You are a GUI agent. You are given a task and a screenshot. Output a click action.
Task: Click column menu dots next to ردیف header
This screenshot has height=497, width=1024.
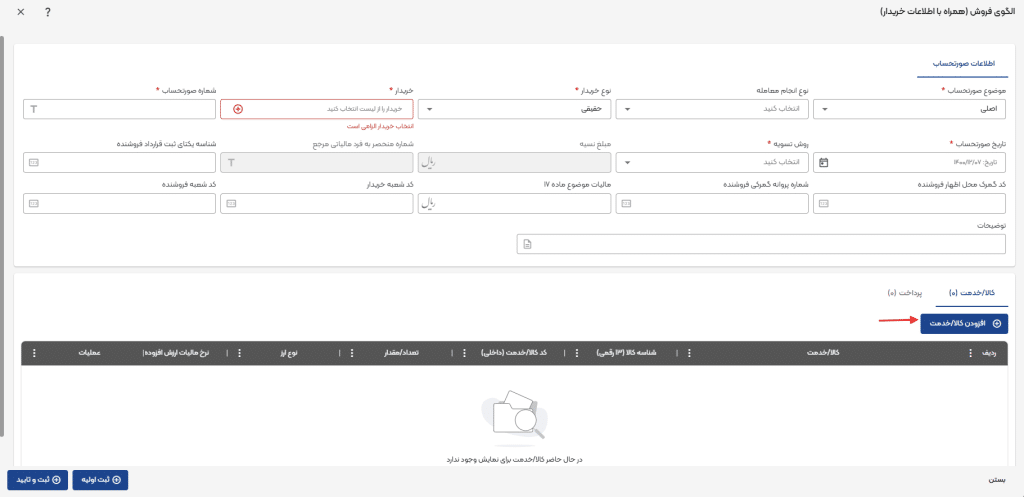(968, 353)
